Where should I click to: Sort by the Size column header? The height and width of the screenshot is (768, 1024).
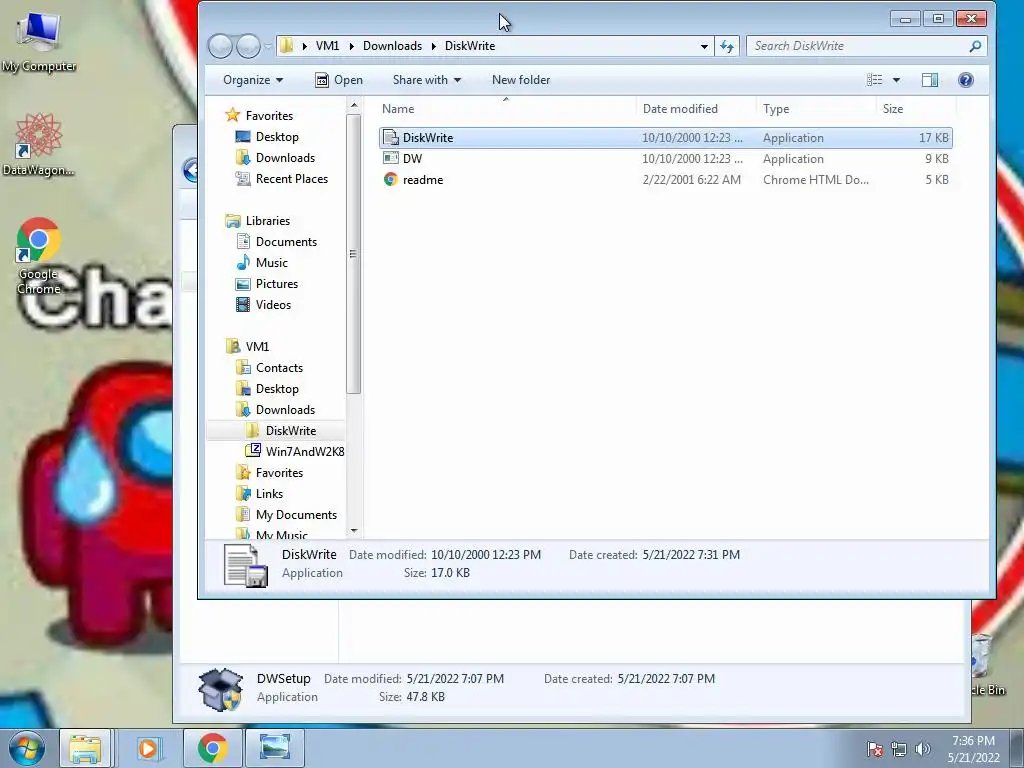(x=916, y=109)
